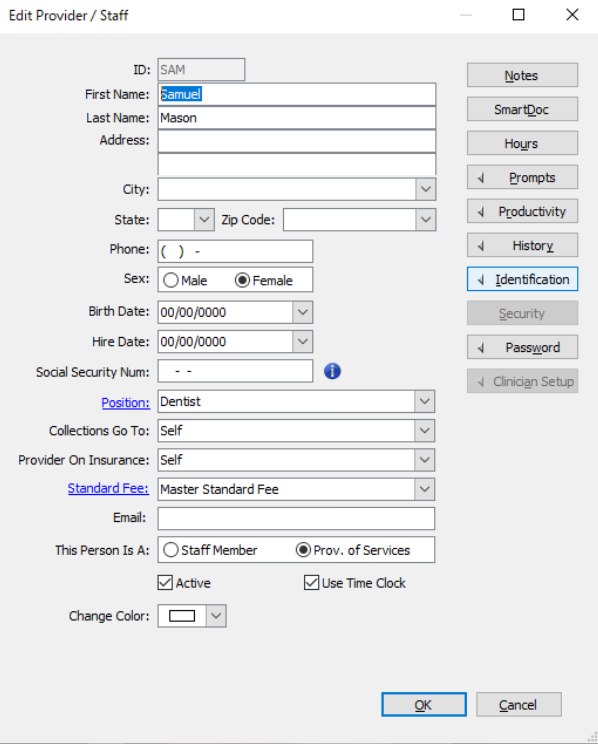Image resolution: width=598 pixels, height=744 pixels.
Task: Click the Birth Date field value
Action: 225,312
